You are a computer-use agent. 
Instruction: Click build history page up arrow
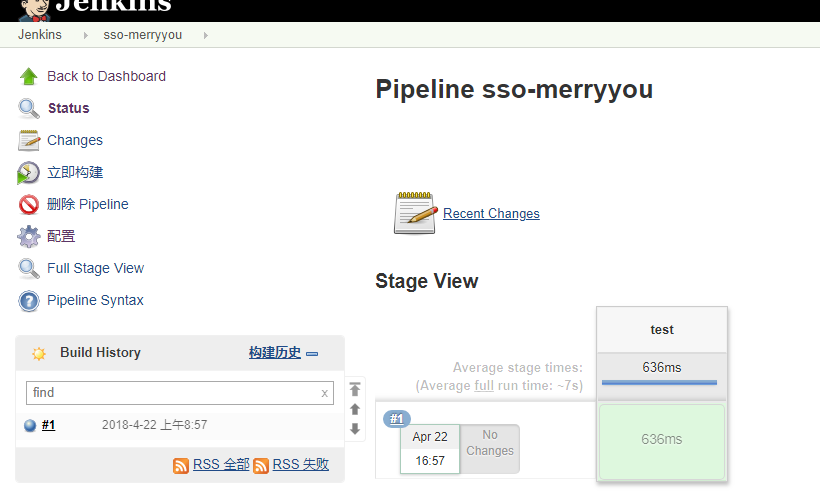[355, 409]
